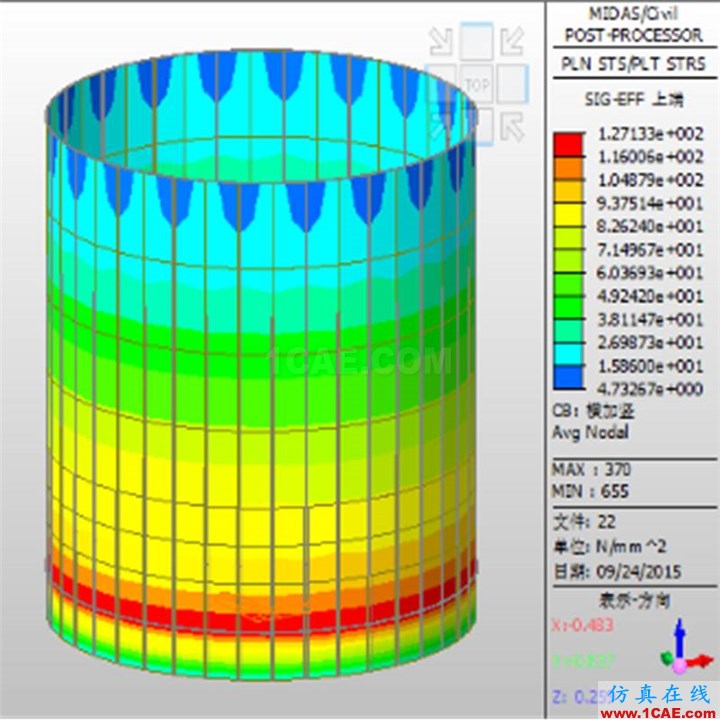Click the legend value 6.03693e+001

(650, 273)
